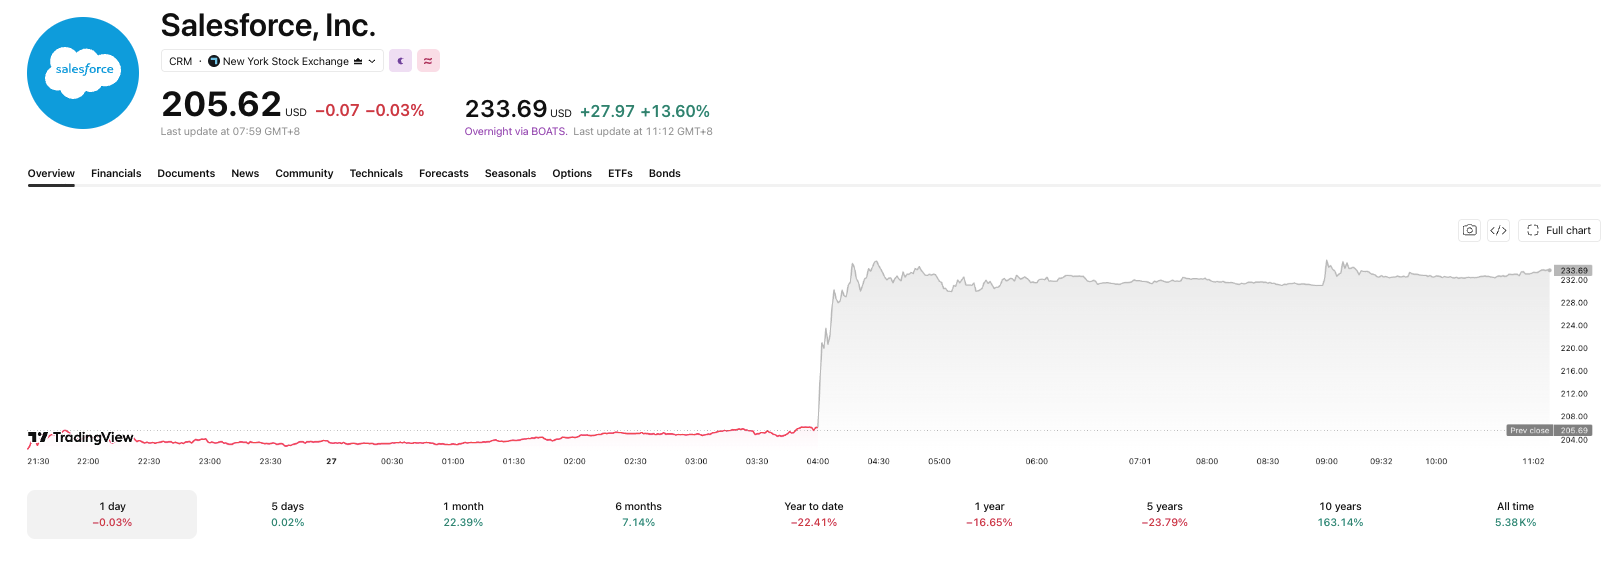Select the All time range
Screen dimensions: 1619x568
coord(1516,514)
